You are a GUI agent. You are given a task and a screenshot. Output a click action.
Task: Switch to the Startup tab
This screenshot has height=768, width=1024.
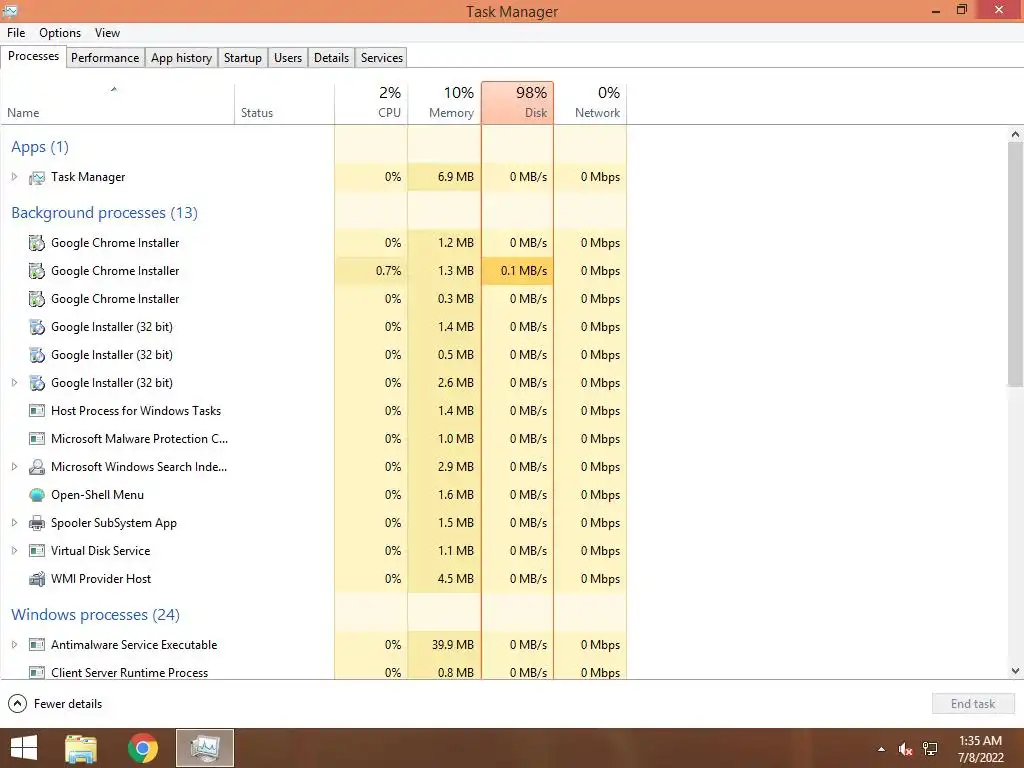(x=243, y=58)
